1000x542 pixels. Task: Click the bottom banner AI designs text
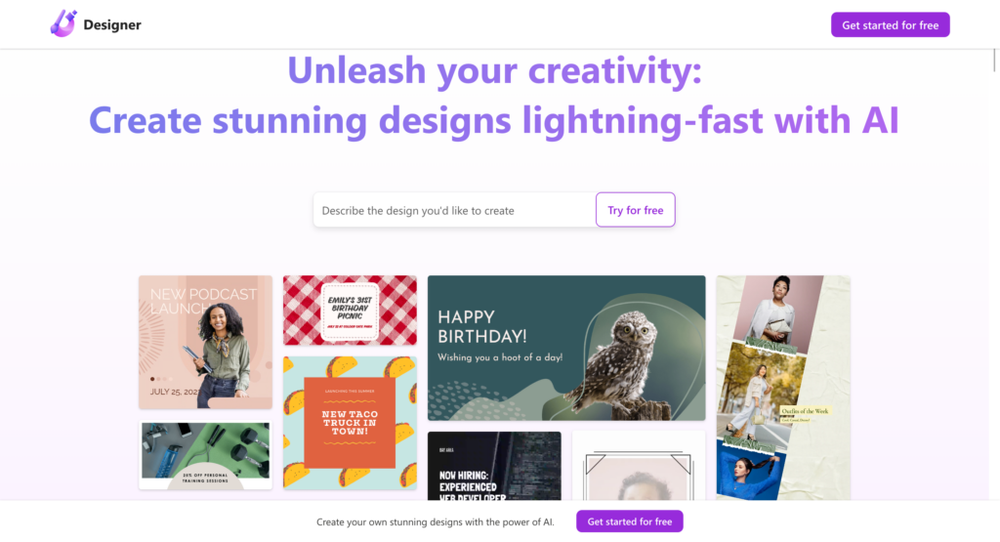click(x=435, y=522)
